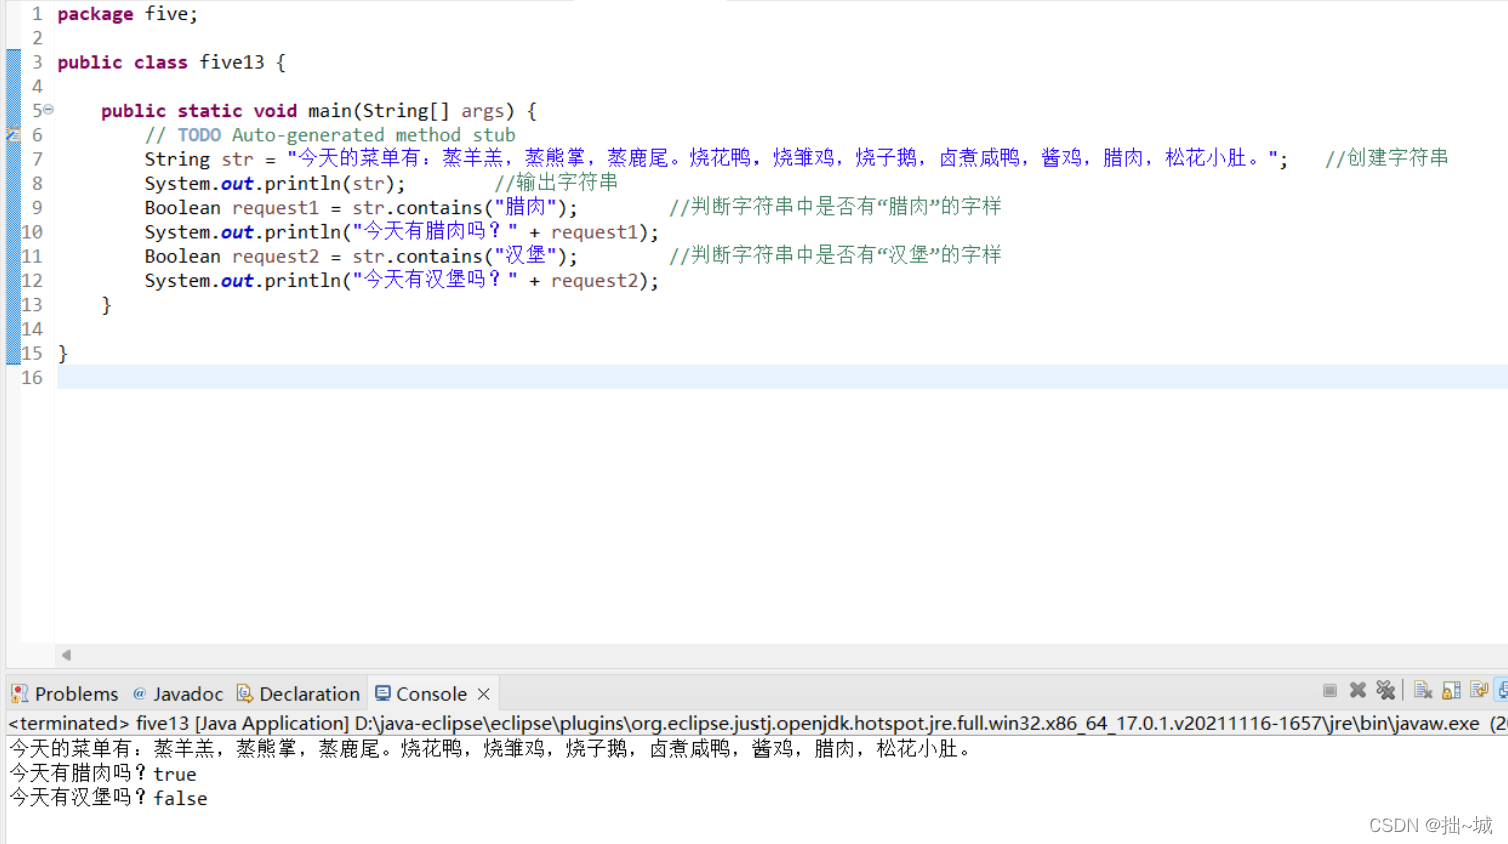Toggle Scroll Lock with the padlock icon

click(1451, 689)
